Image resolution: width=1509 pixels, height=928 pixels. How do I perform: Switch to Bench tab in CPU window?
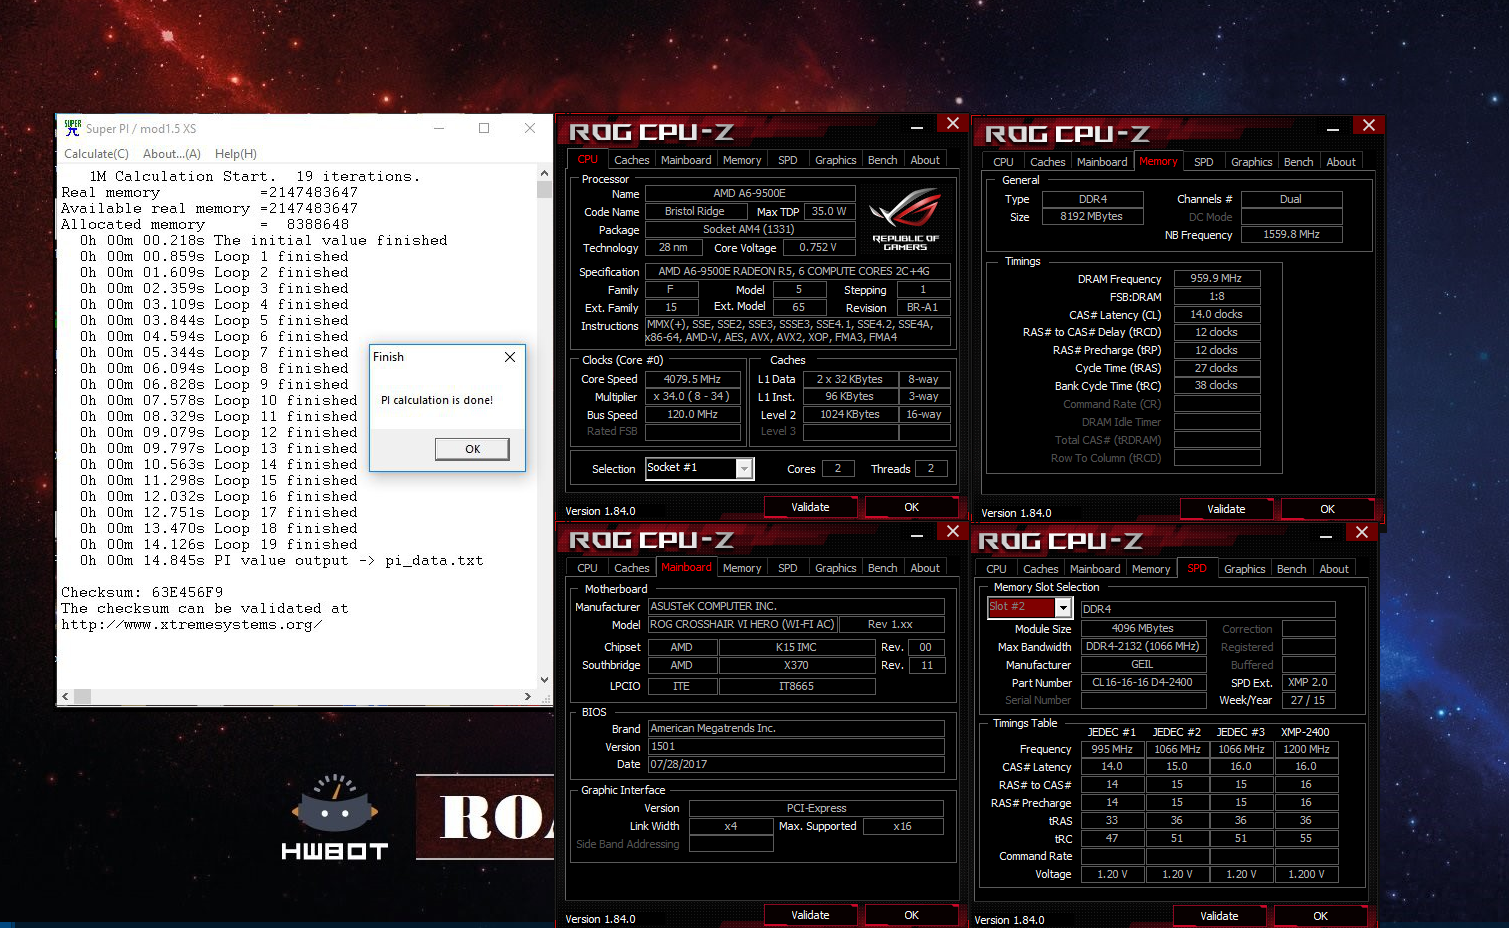click(882, 160)
